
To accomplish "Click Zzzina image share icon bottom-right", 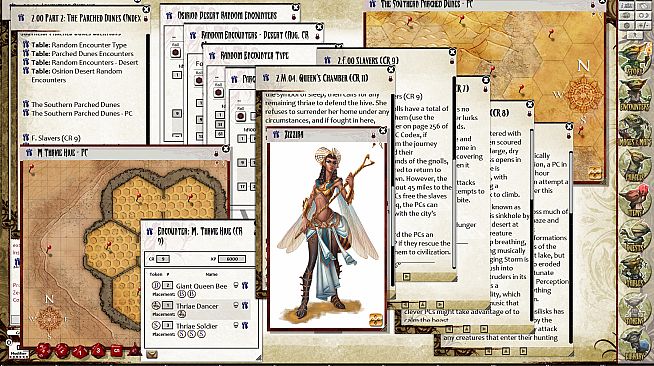I will (376, 320).
